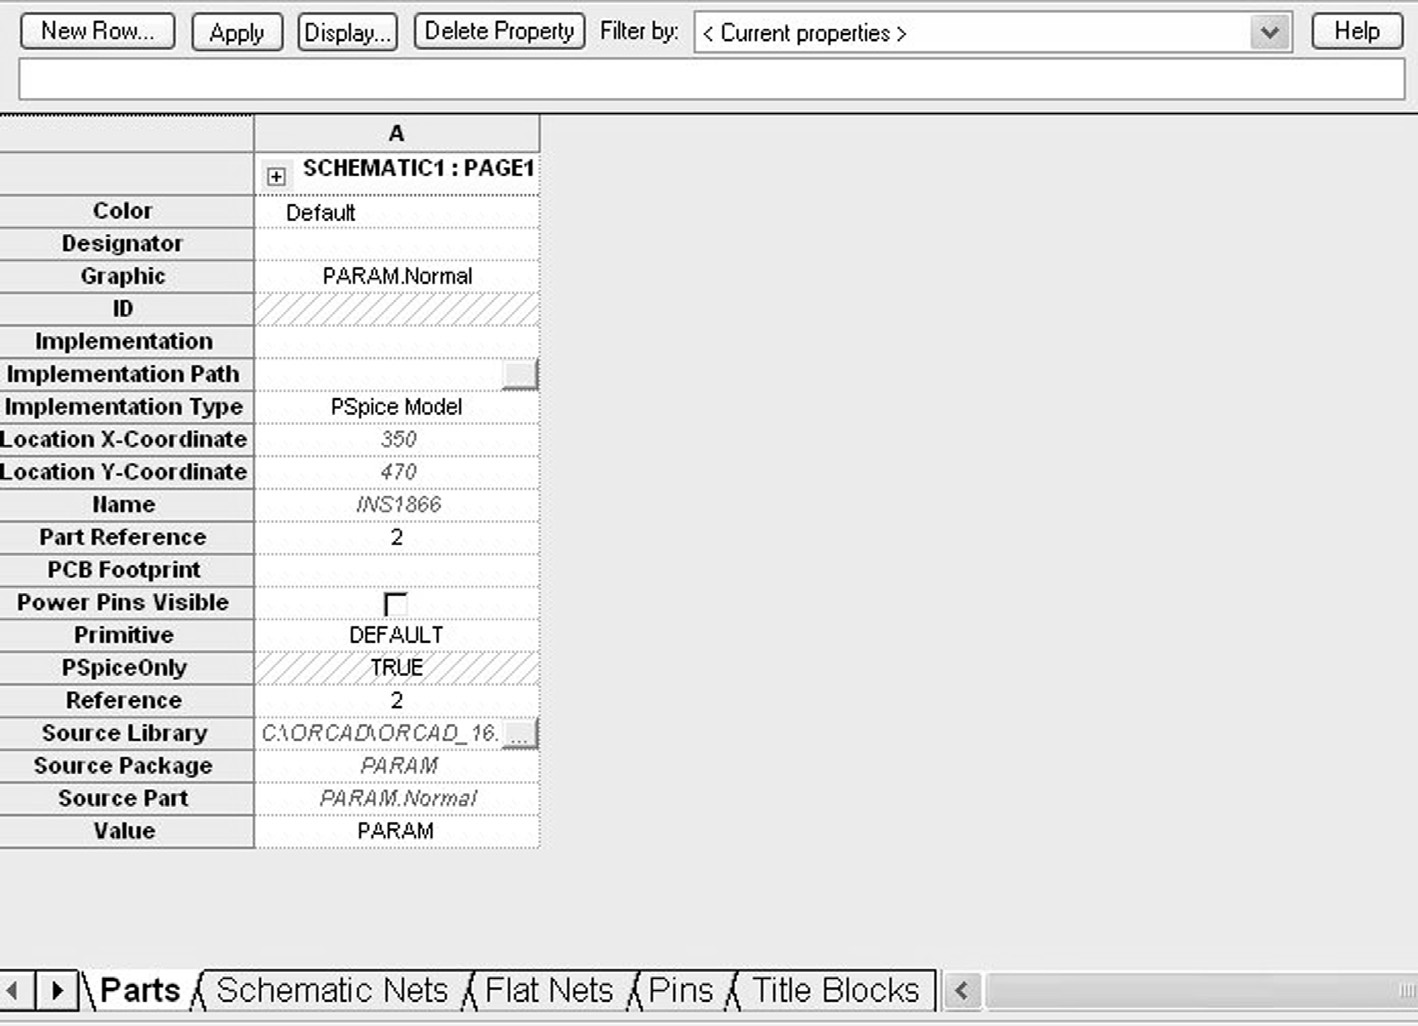
Task: Click the New Row... button
Action: 98,32
